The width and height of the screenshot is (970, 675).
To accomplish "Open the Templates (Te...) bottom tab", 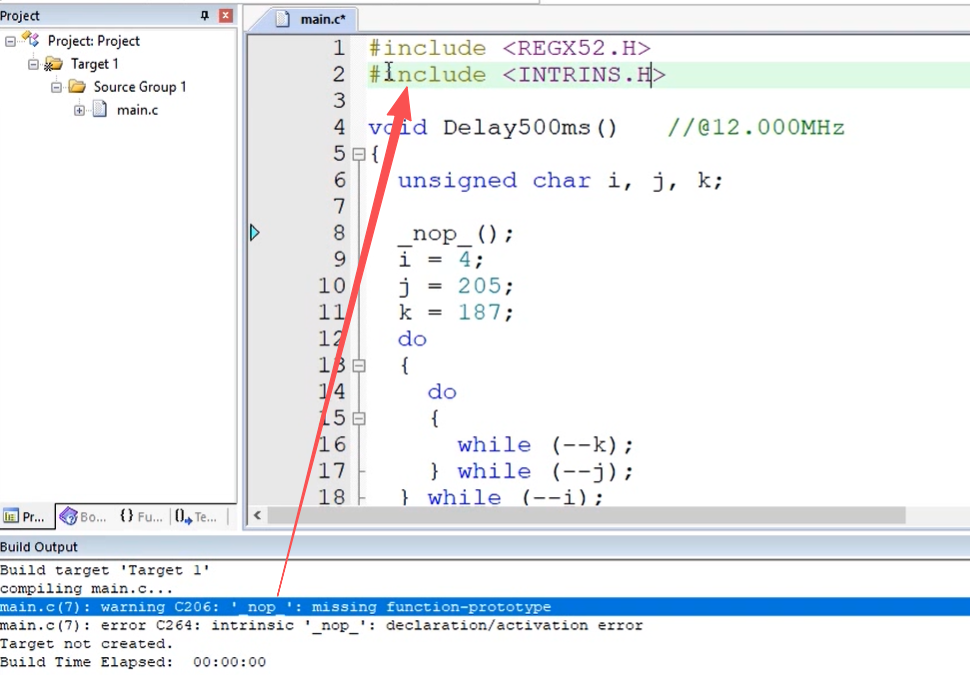I will (x=195, y=517).
